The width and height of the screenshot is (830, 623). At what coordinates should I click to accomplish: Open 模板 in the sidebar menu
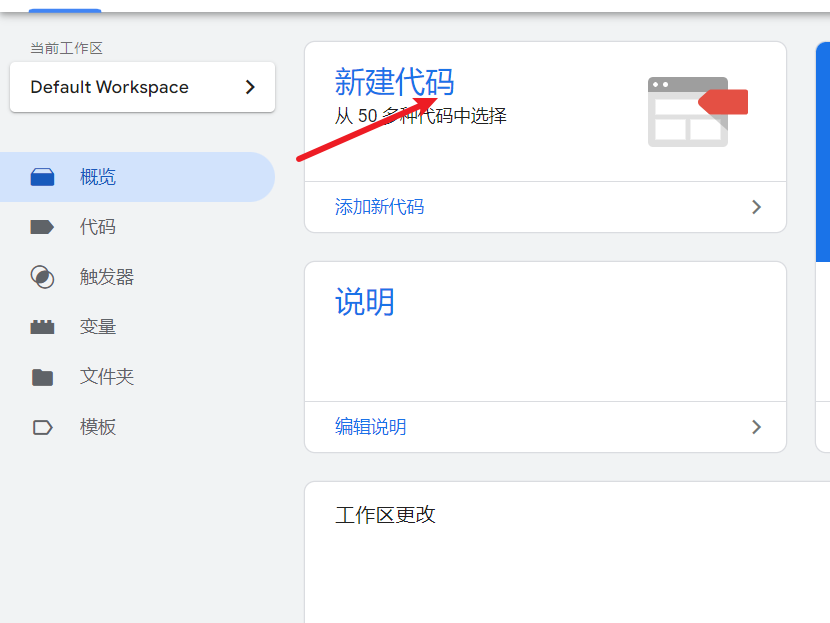pyautogui.click(x=137, y=427)
